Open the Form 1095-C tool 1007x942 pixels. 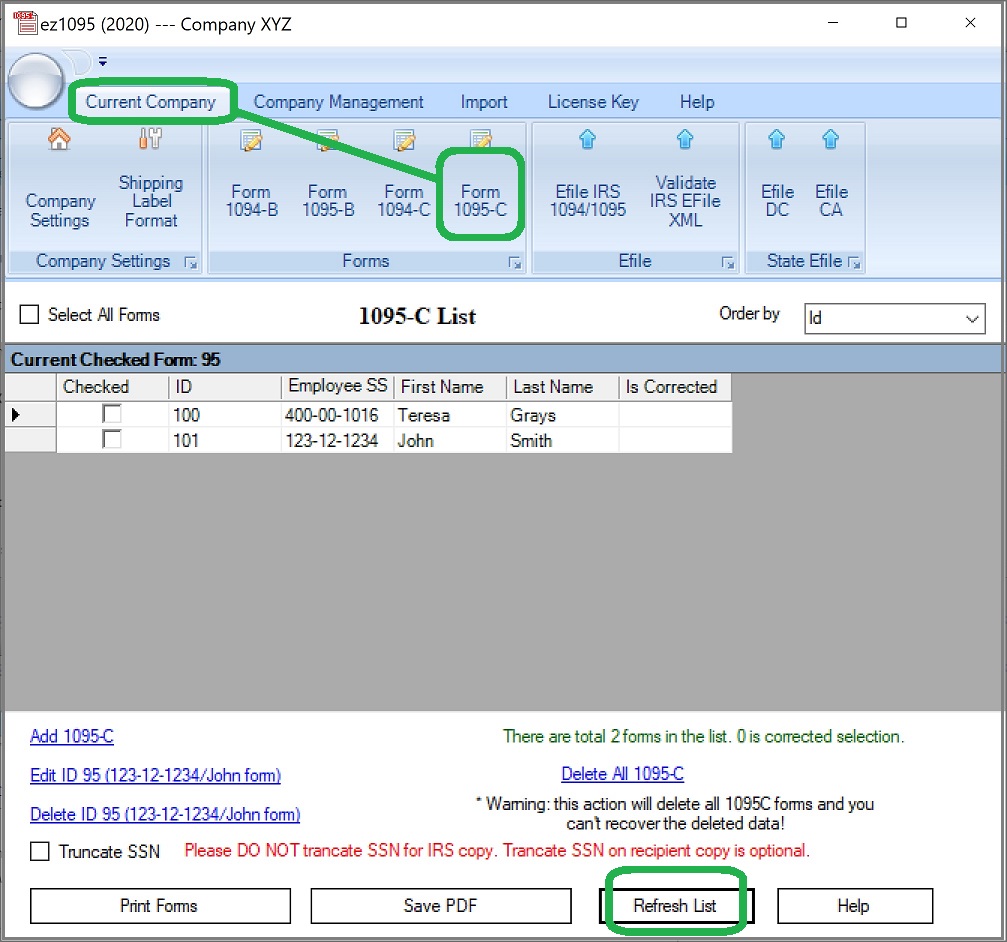pos(481,192)
